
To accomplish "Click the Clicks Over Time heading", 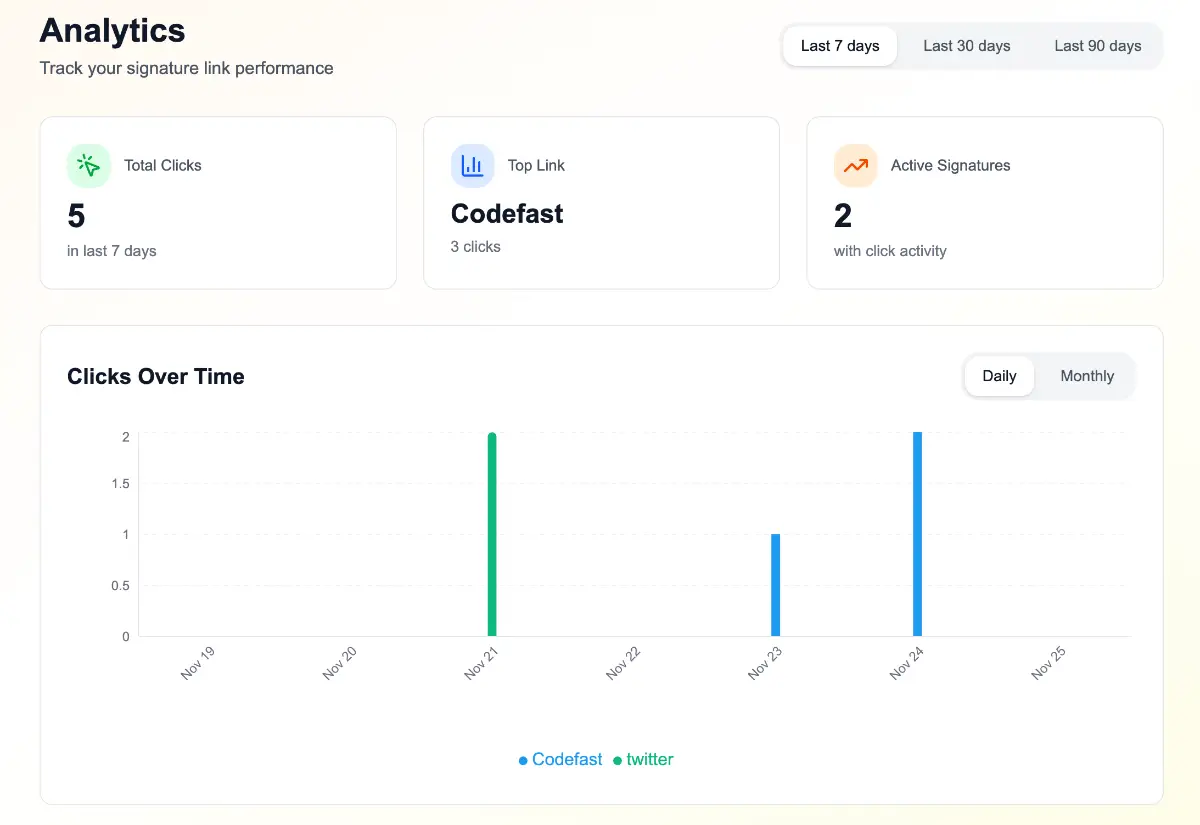I will click(x=156, y=377).
